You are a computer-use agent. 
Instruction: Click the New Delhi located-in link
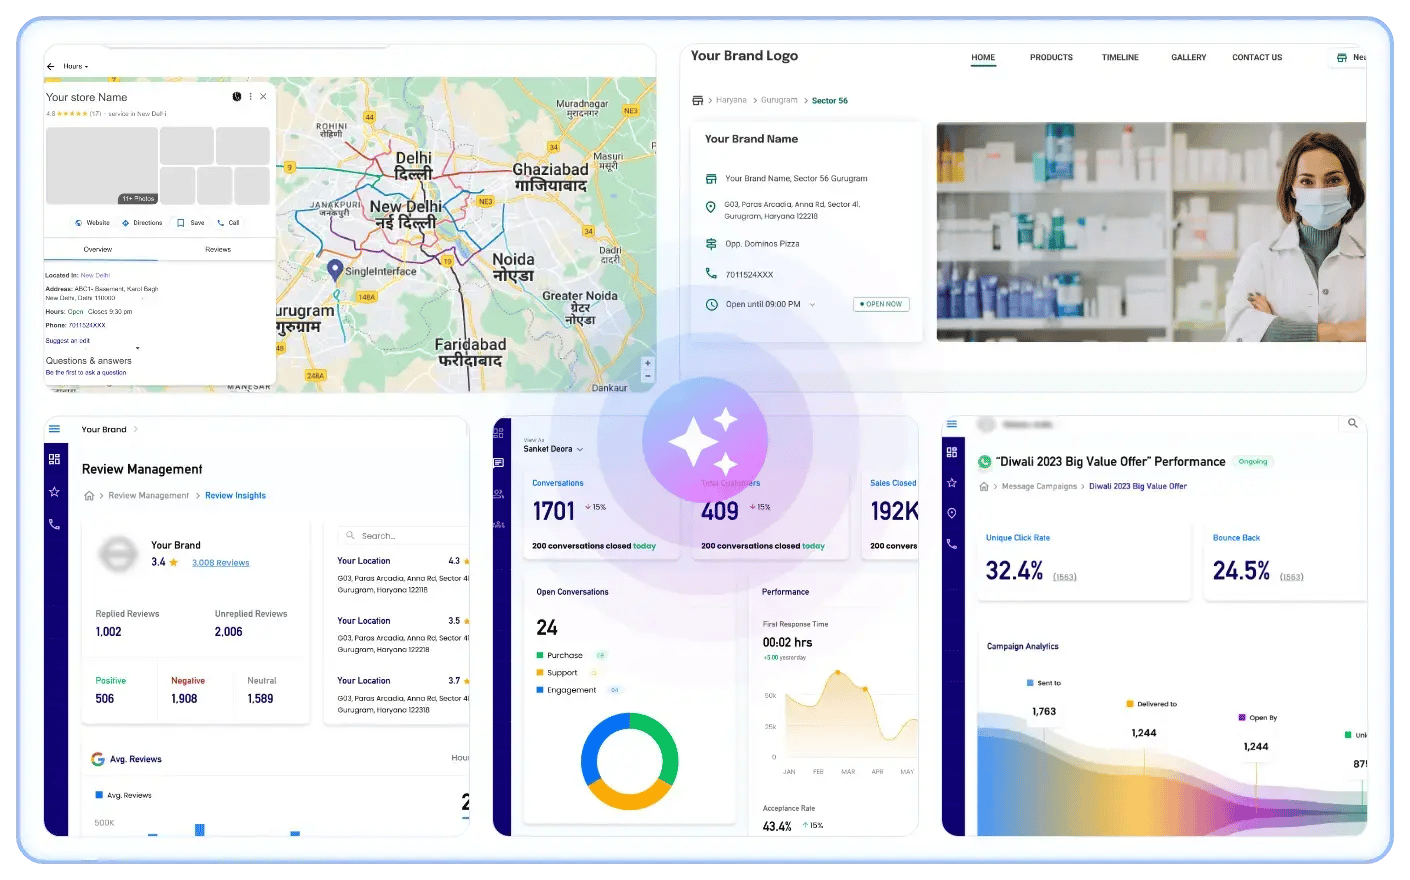tap(95, 275)
